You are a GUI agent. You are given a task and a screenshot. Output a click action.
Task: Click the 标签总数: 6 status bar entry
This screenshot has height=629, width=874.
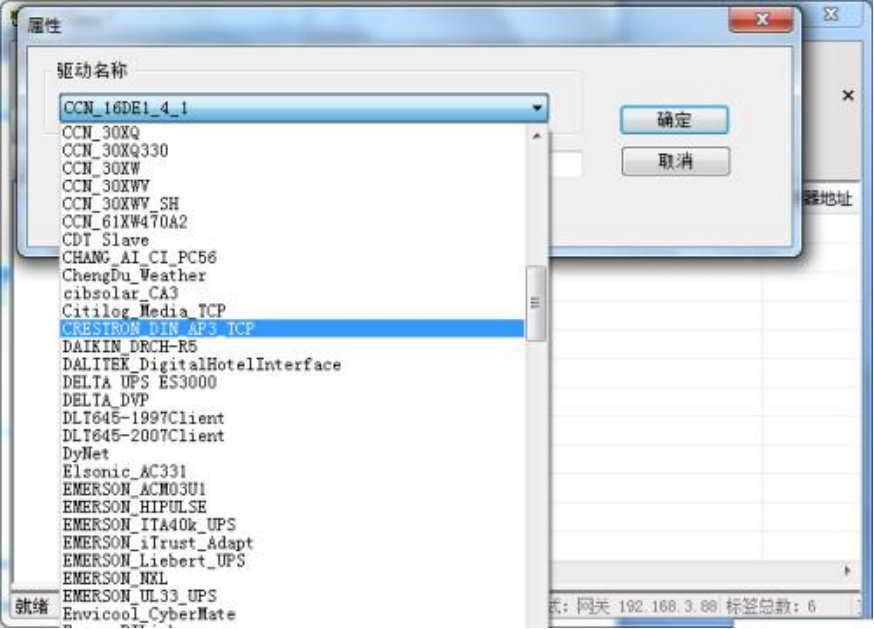point(770,606)
